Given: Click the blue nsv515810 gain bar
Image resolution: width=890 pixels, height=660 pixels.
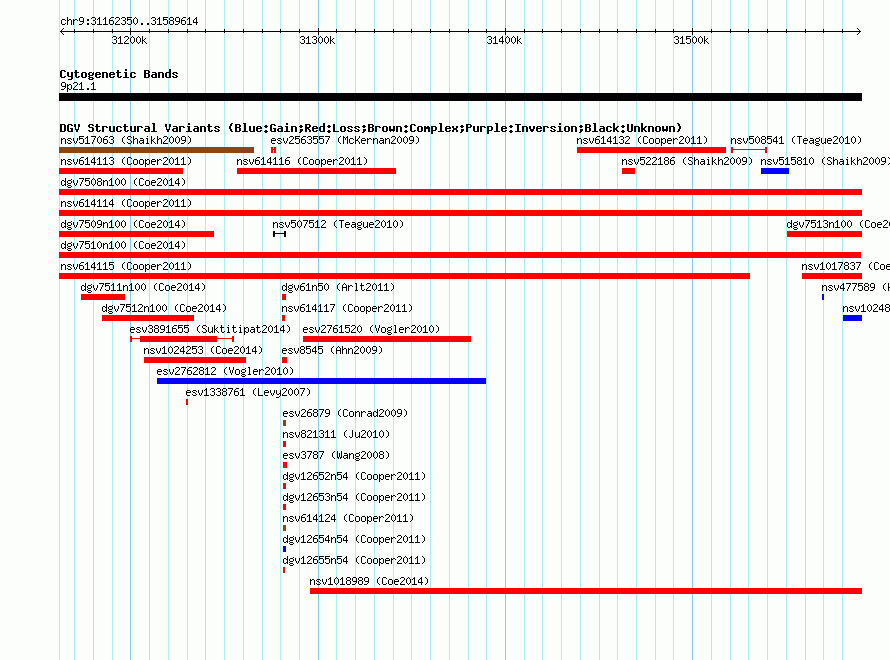Looking at the screenshot, I should (x=775, y=171).
